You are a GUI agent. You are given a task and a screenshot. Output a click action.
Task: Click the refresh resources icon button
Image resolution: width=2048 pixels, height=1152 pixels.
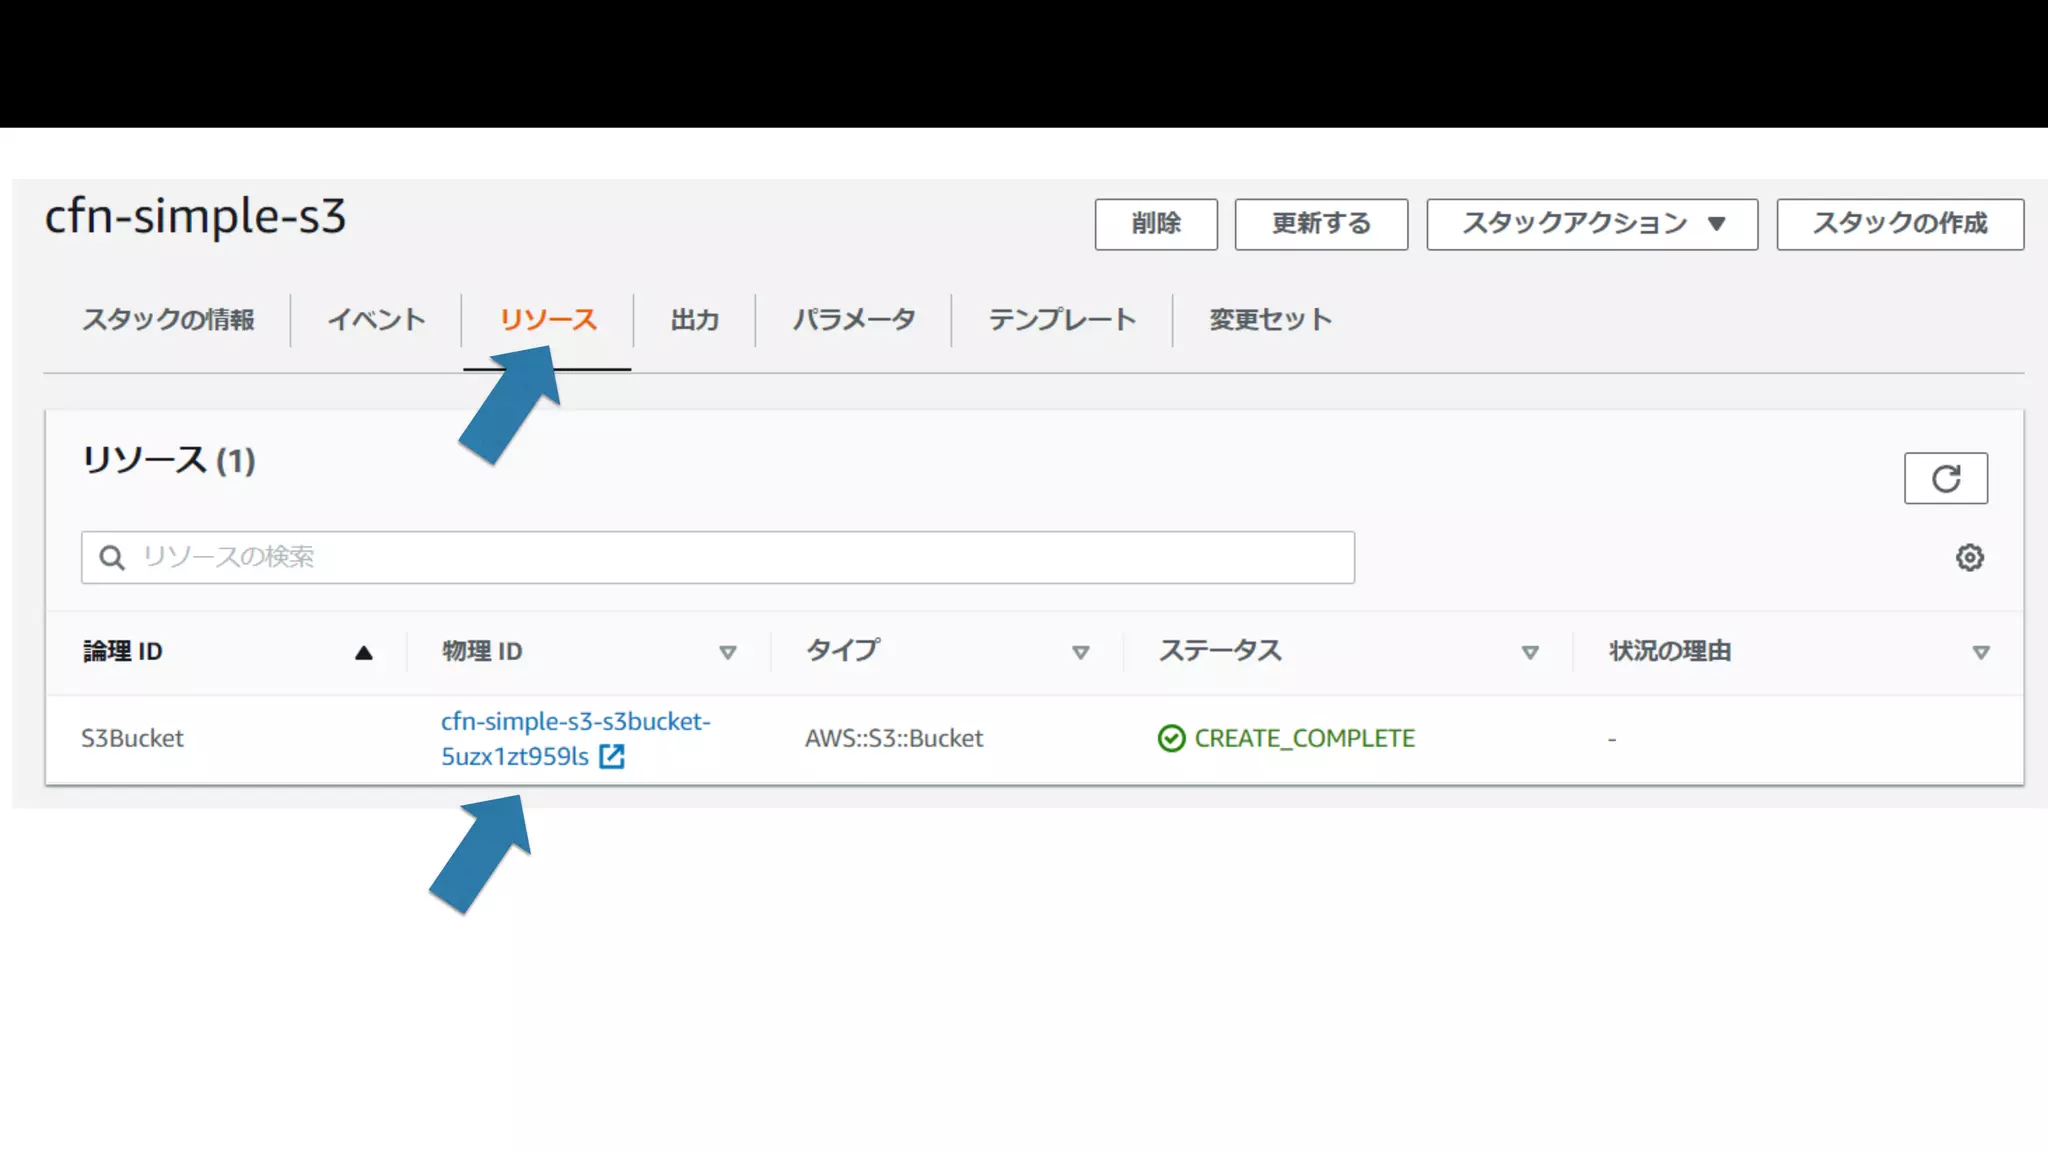coord(1945,479)
